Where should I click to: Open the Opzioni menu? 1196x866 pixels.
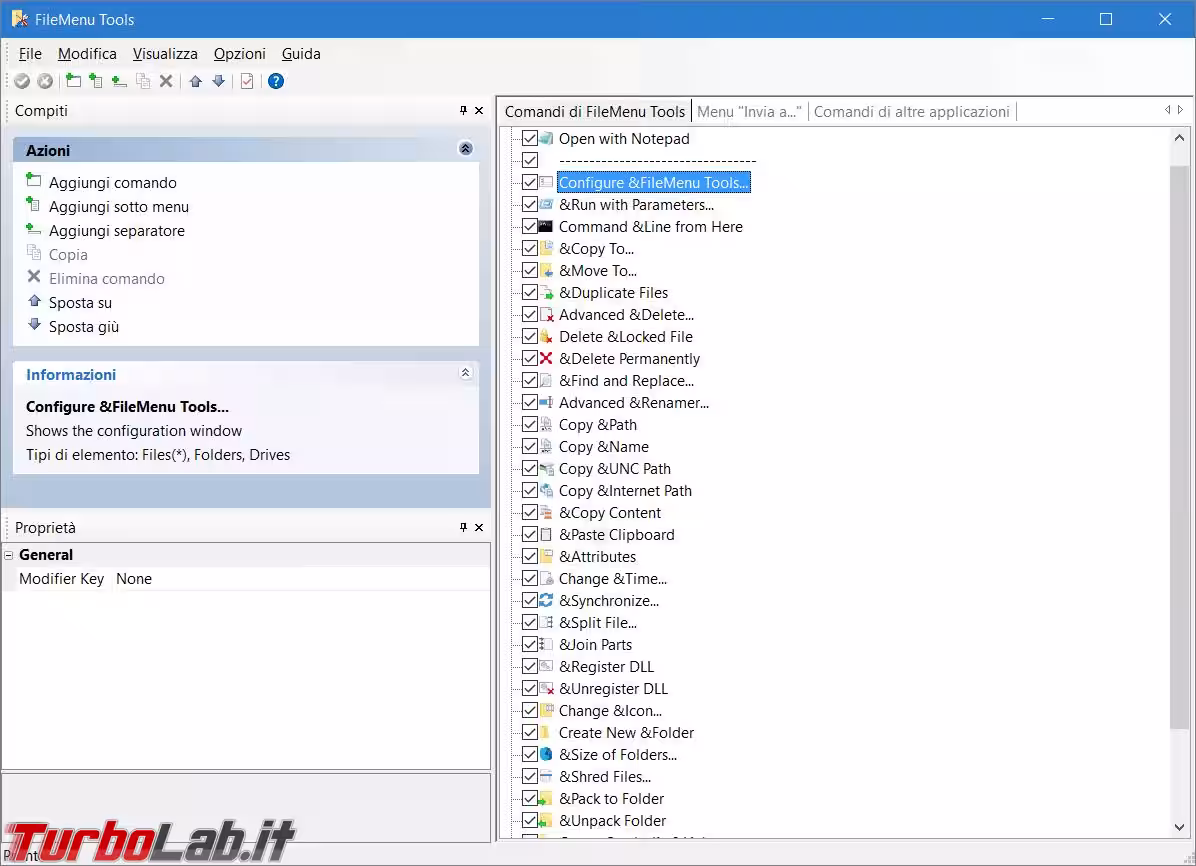click(x=239, y=54)
